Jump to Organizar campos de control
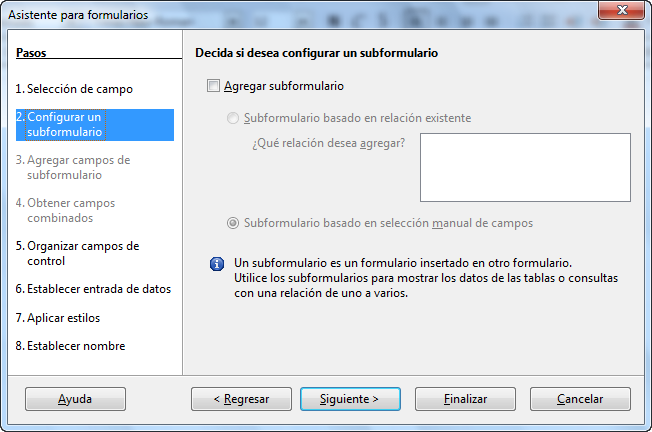The image size is (652, 432). pos(77,253)
